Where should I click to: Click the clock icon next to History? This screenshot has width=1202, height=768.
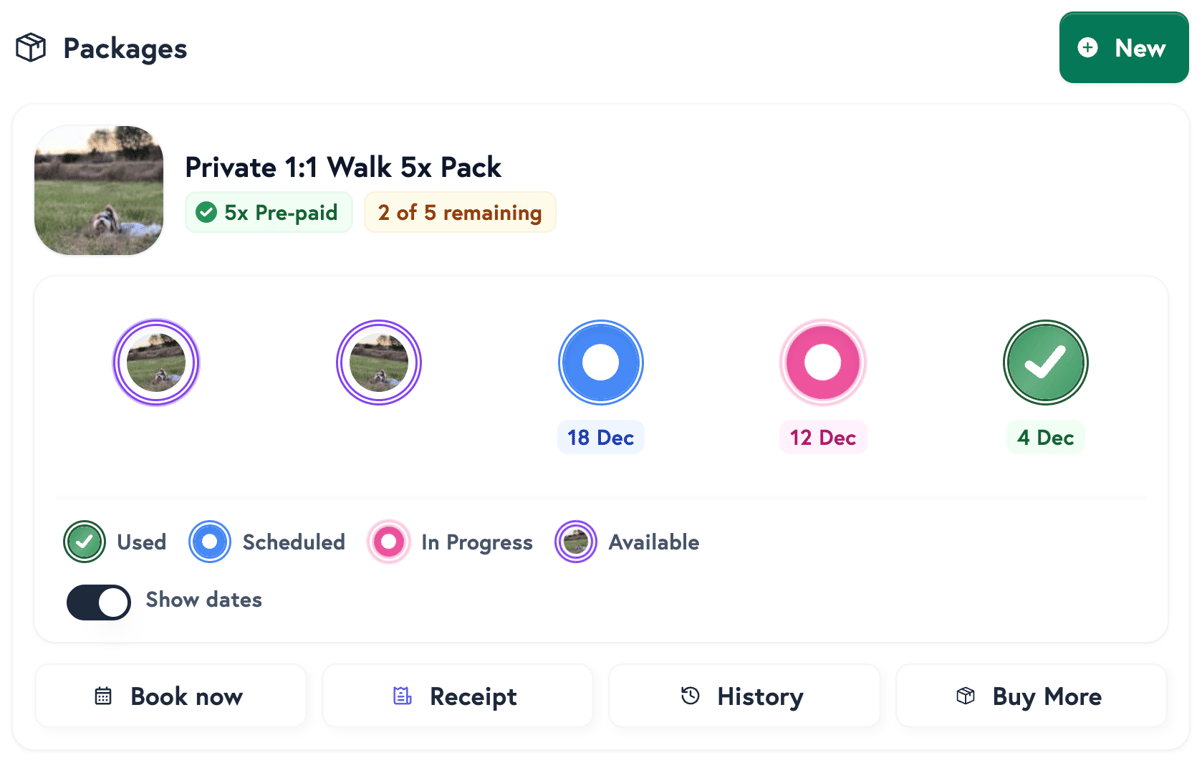[x=691, y=695]
